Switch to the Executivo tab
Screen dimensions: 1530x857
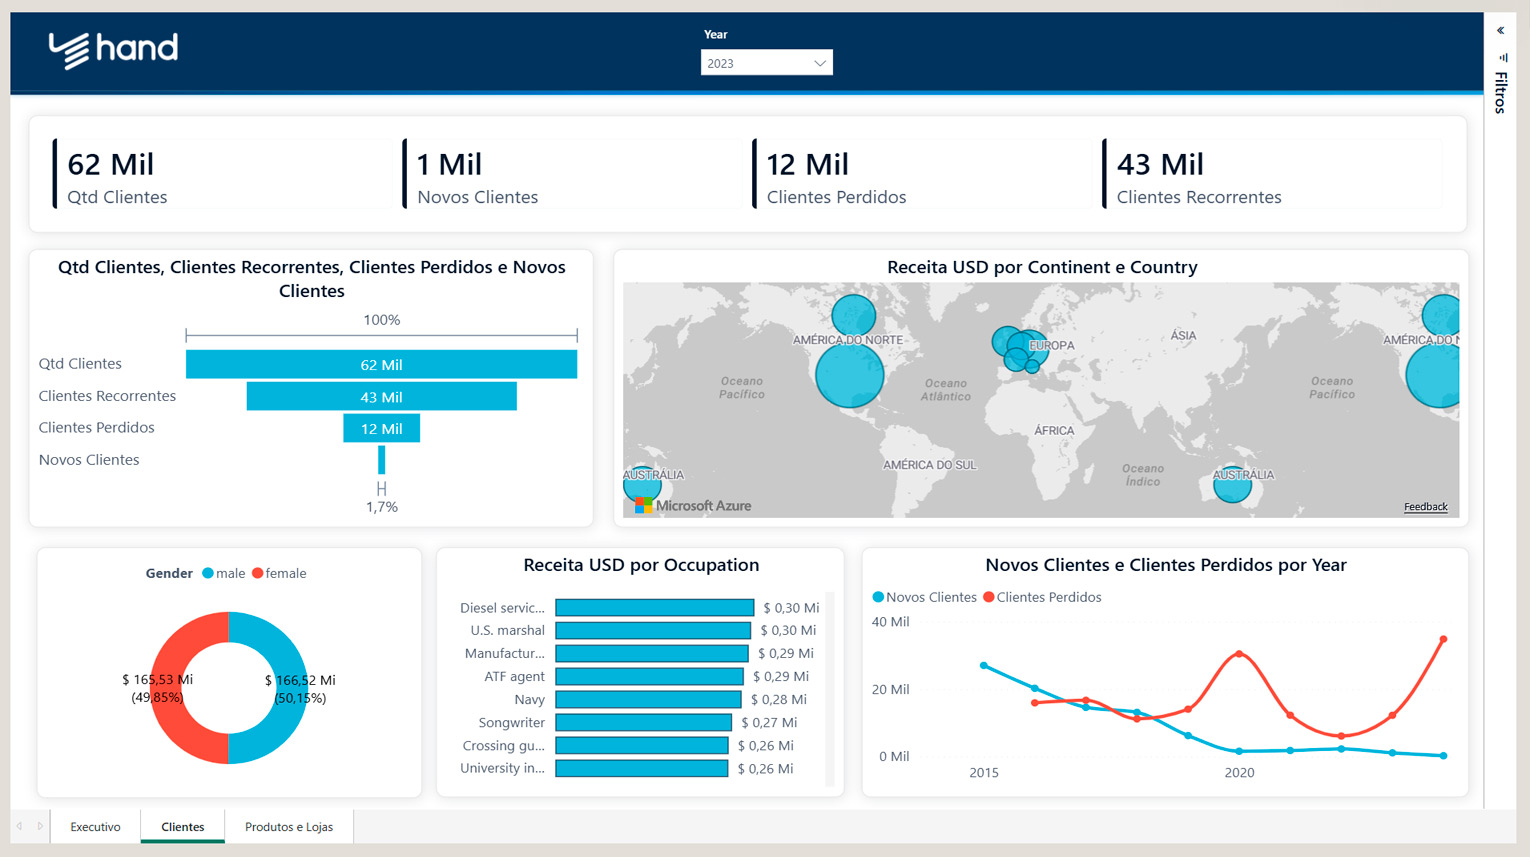pos(95,827)
